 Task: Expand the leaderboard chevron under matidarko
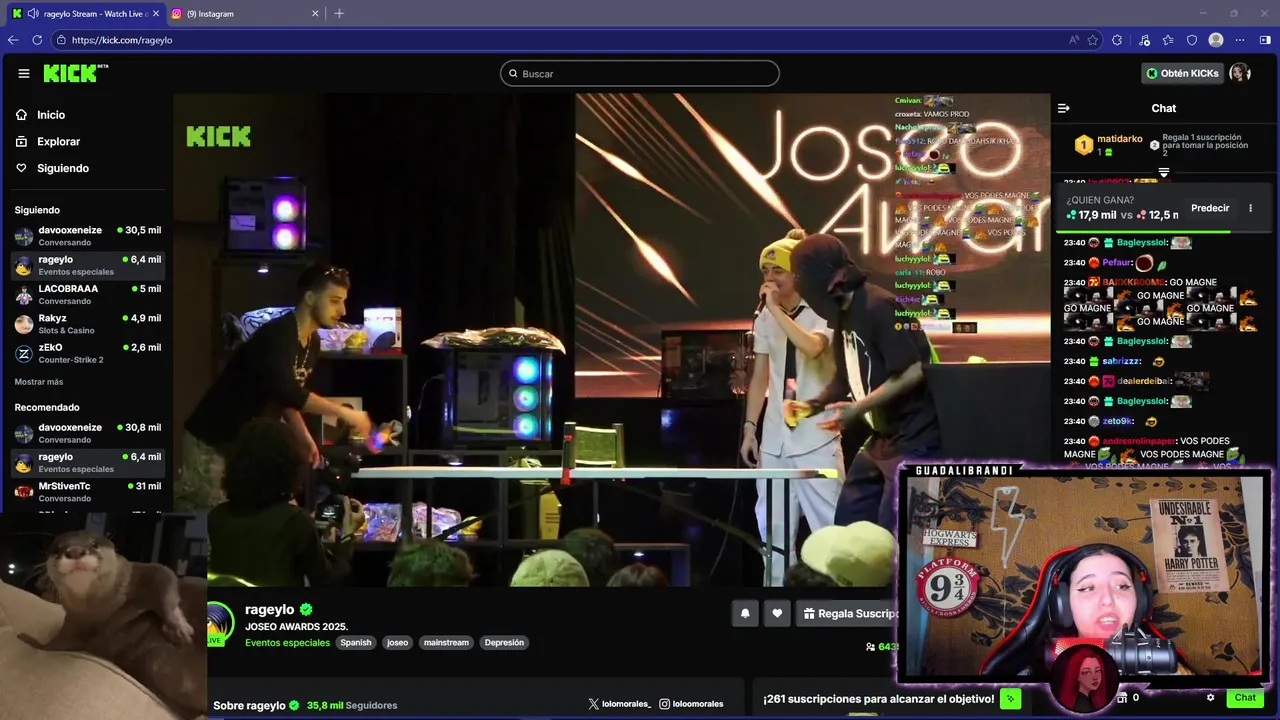pyautogui.click(x=1163, y=172)
